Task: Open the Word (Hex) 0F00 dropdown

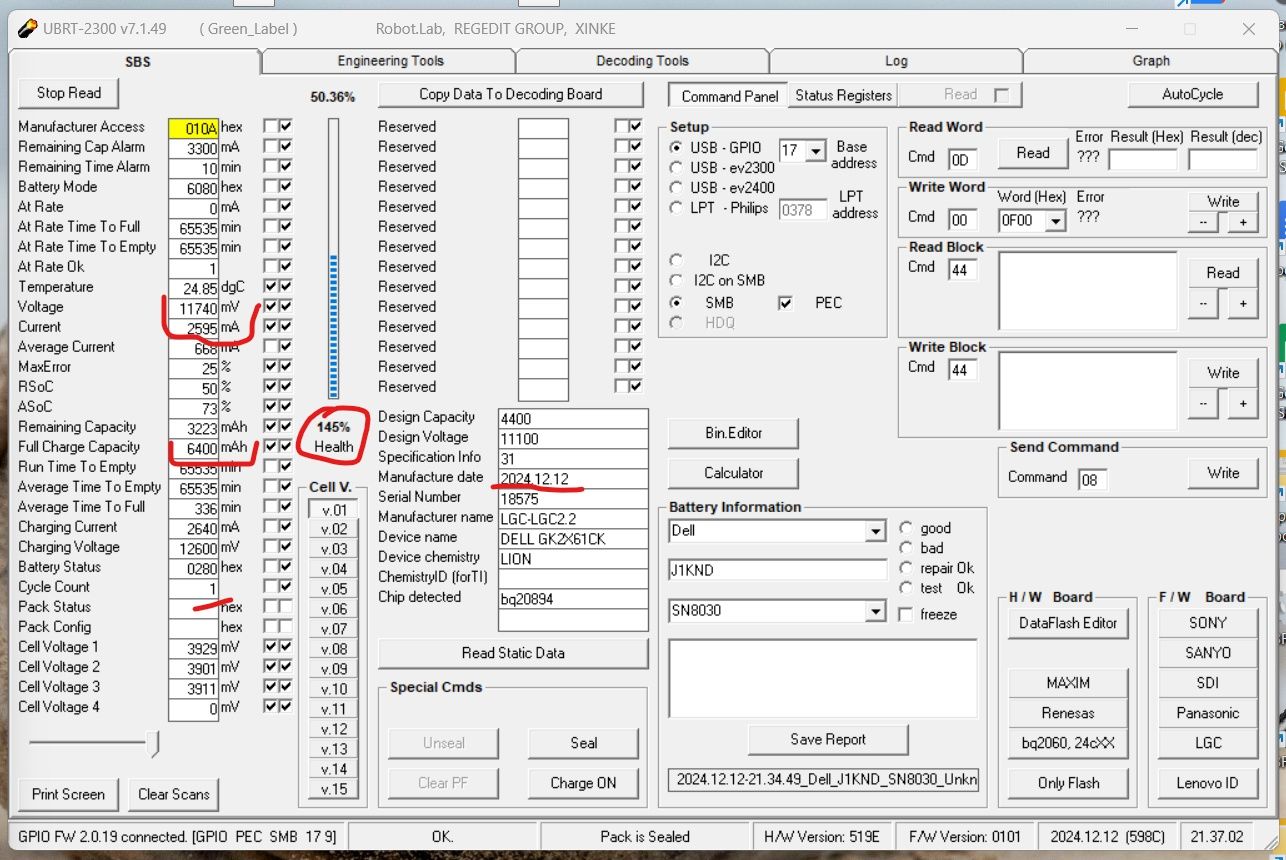Action: coord(1056,221)
